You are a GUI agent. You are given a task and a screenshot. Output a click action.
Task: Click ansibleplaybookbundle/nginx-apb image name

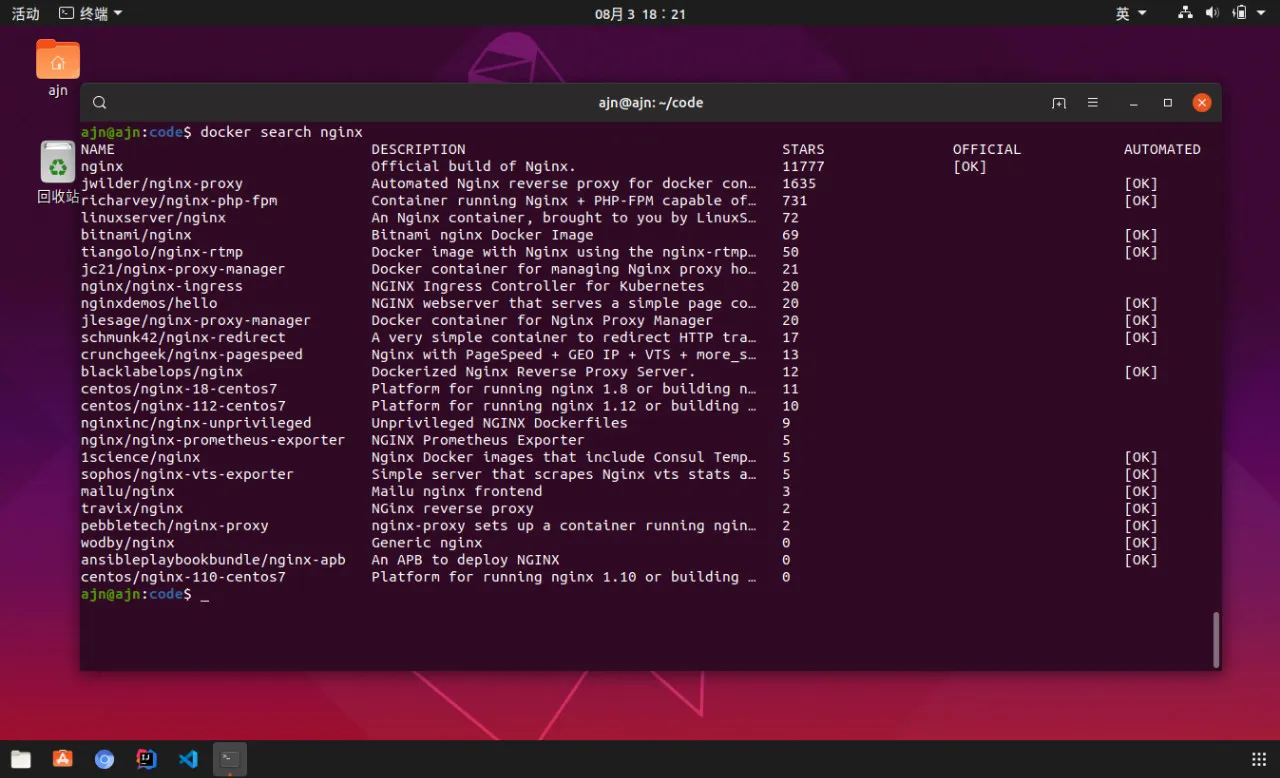click(213, 559)
